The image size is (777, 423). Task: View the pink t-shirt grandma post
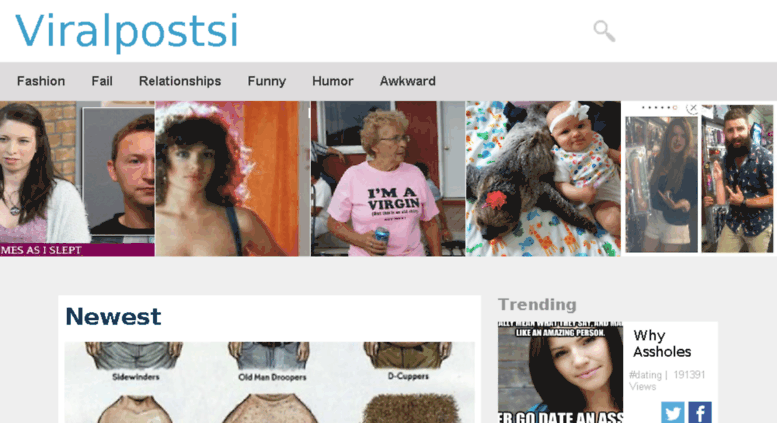coord(388,179)
